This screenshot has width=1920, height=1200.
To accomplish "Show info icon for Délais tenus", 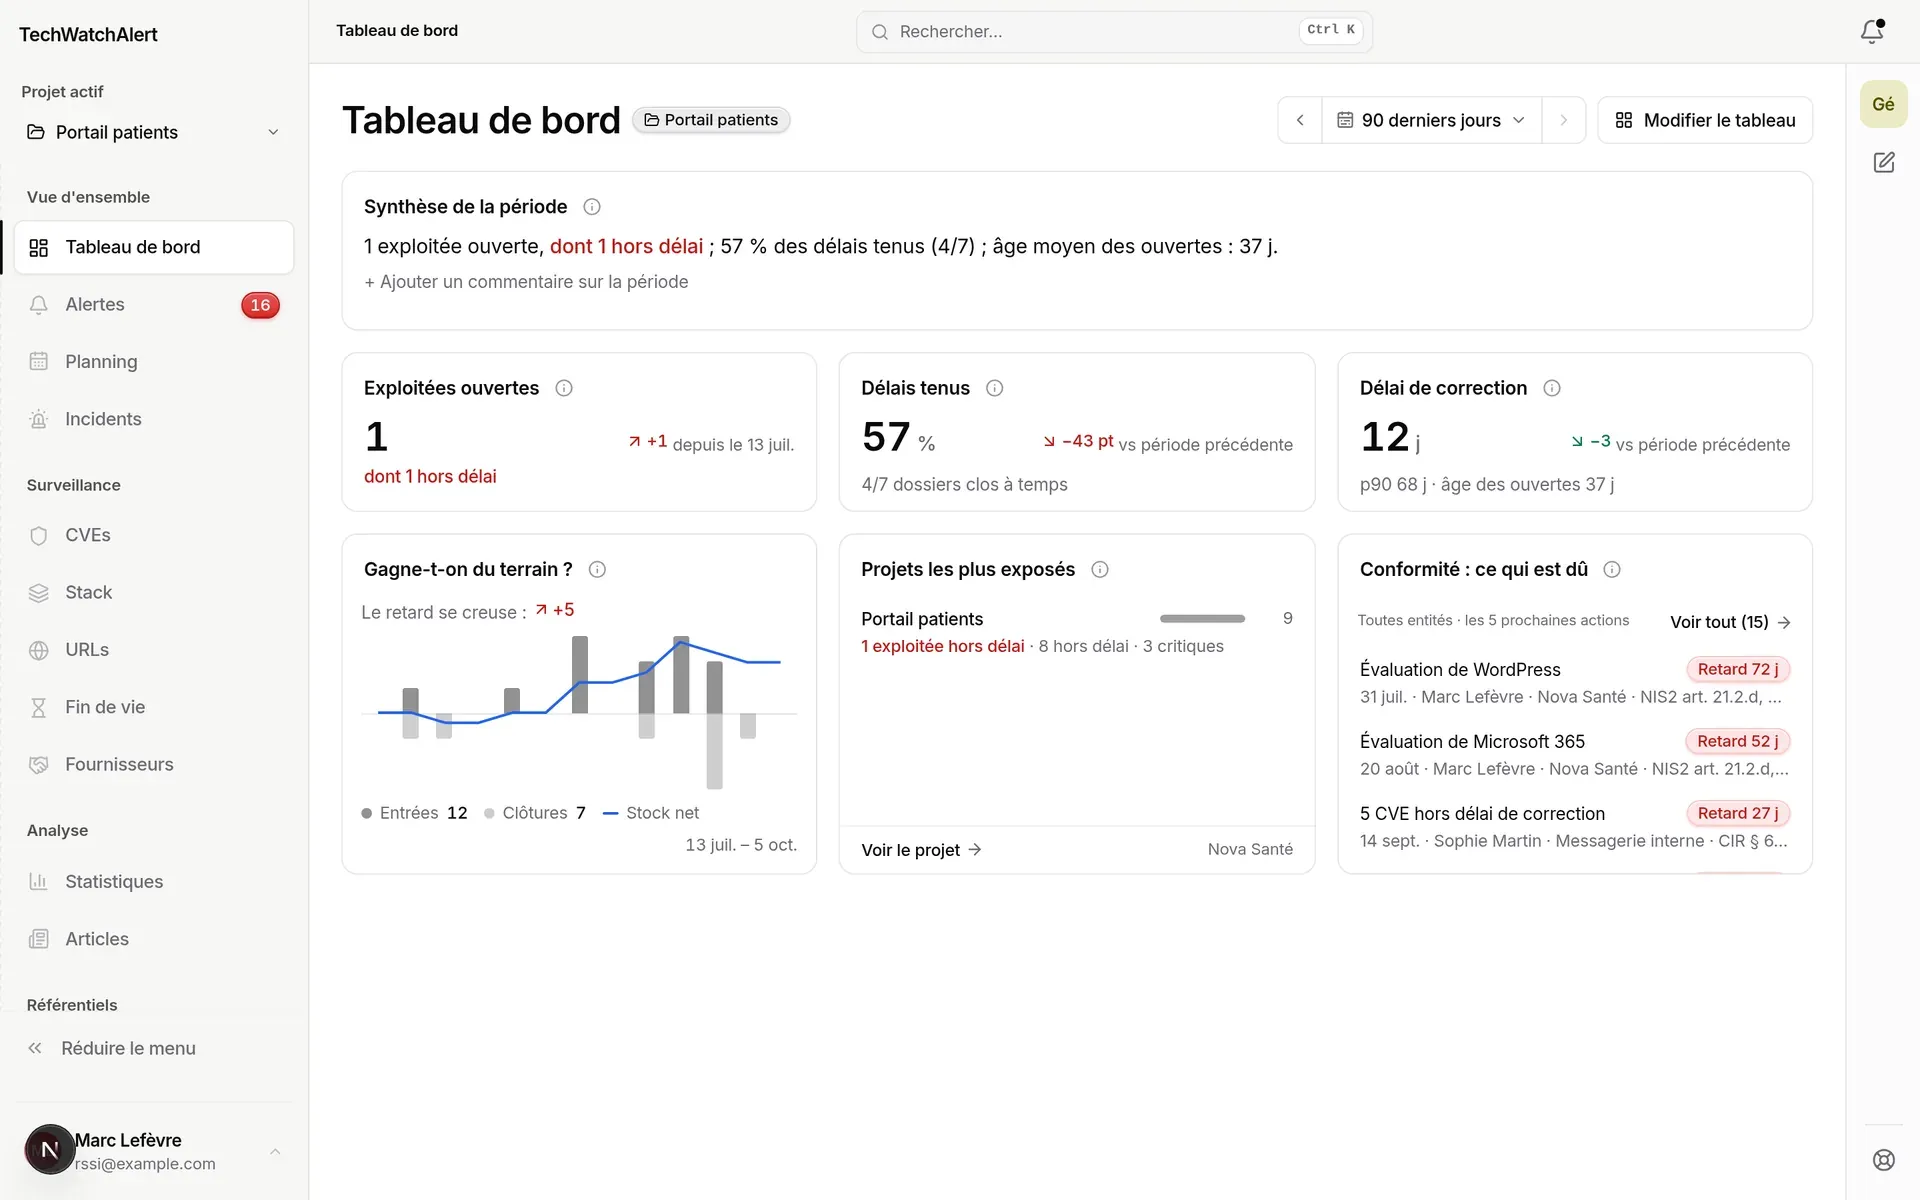I will [994, 388].
